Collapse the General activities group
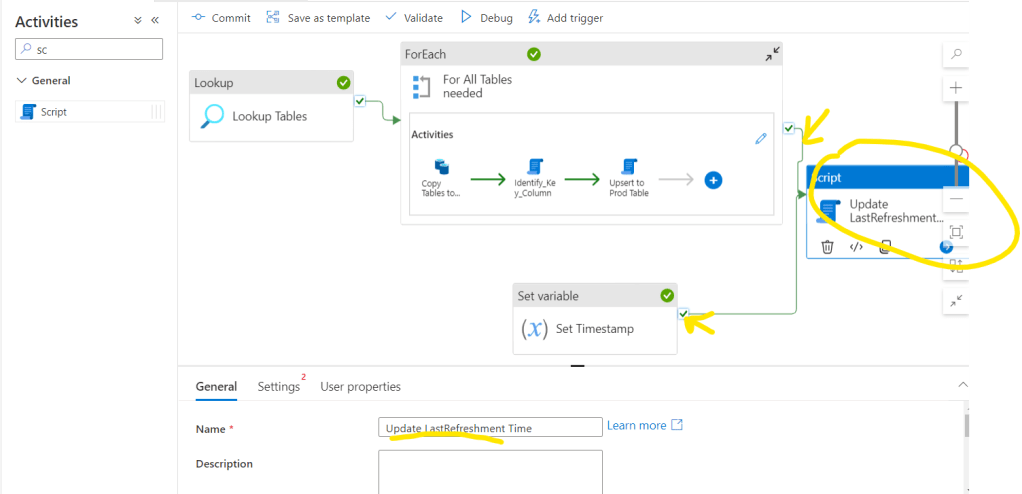The image size is (1022, 494). (23, 81)
